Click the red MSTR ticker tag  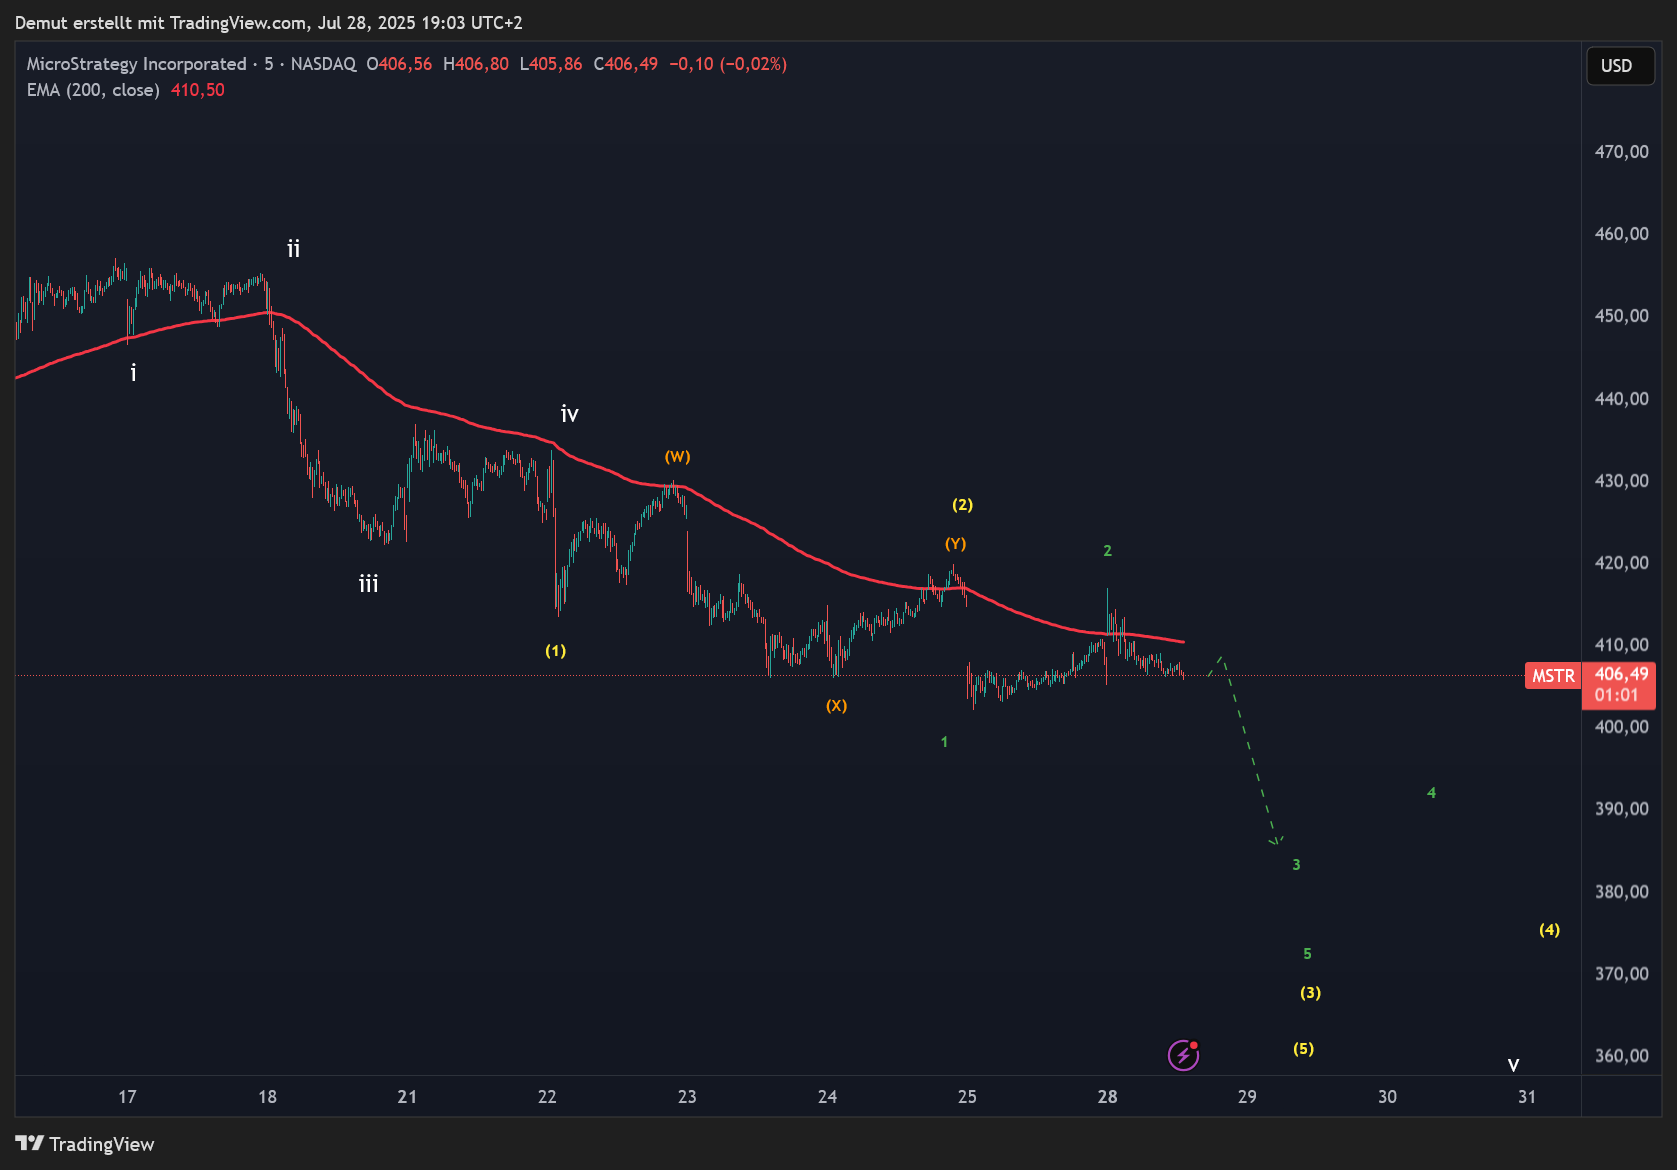1552,676
